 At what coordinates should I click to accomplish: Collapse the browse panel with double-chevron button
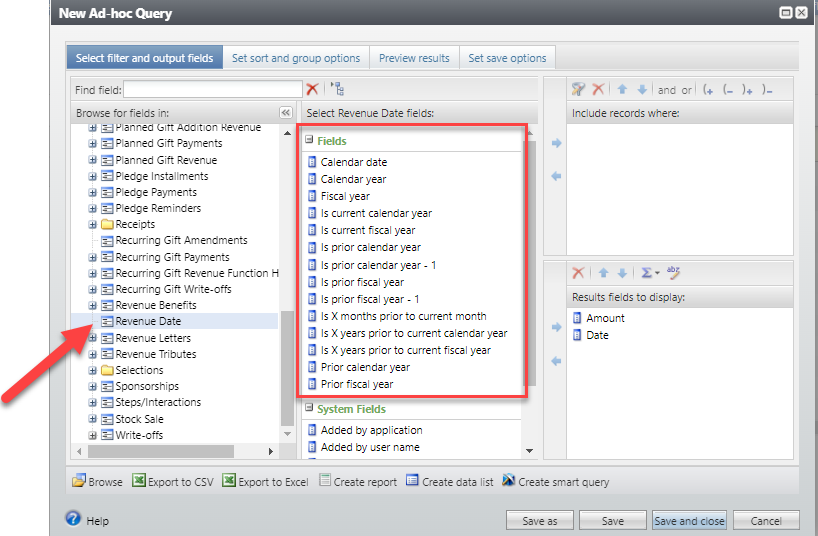click(x=285, y=113)
